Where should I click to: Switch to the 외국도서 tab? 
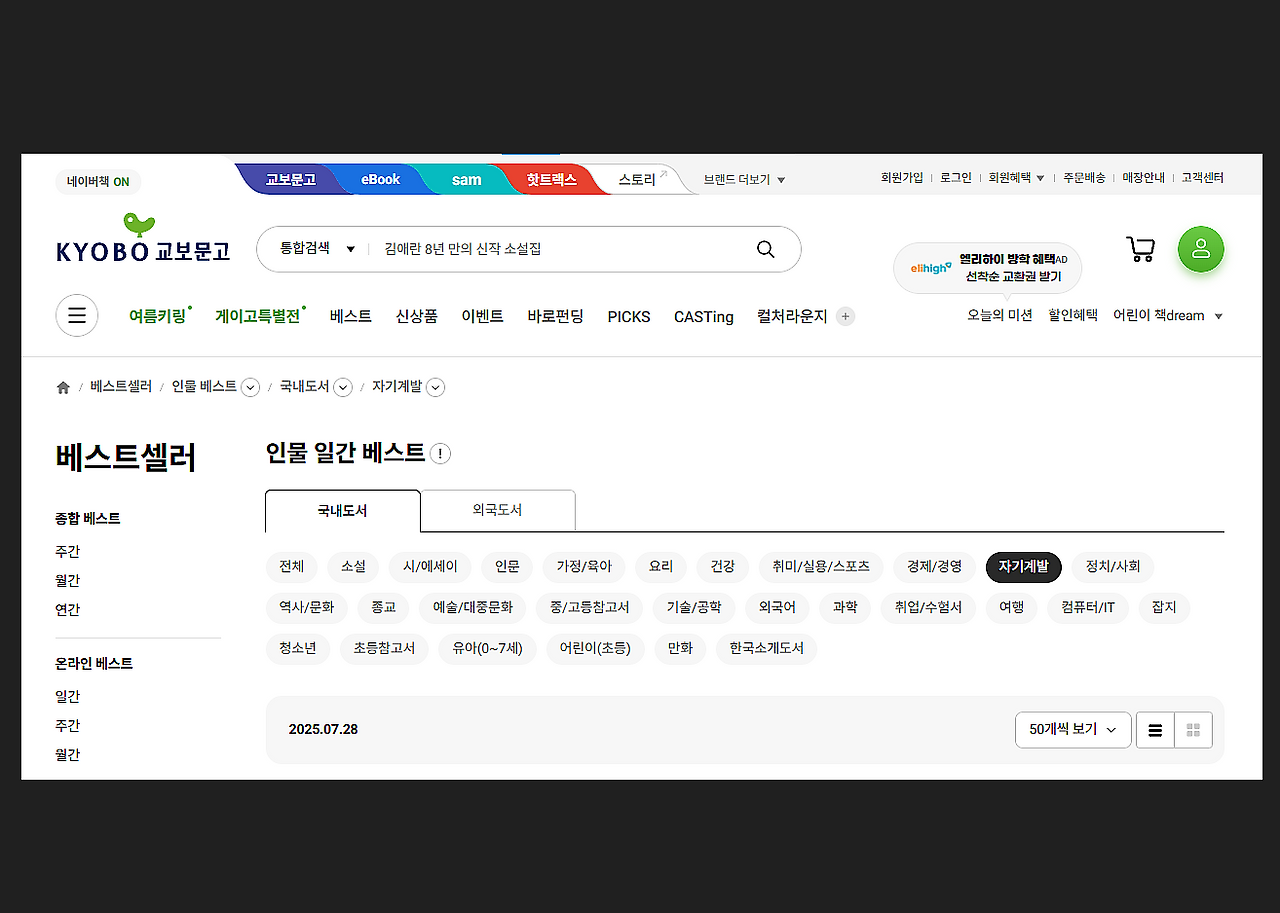tap(498, 510)
